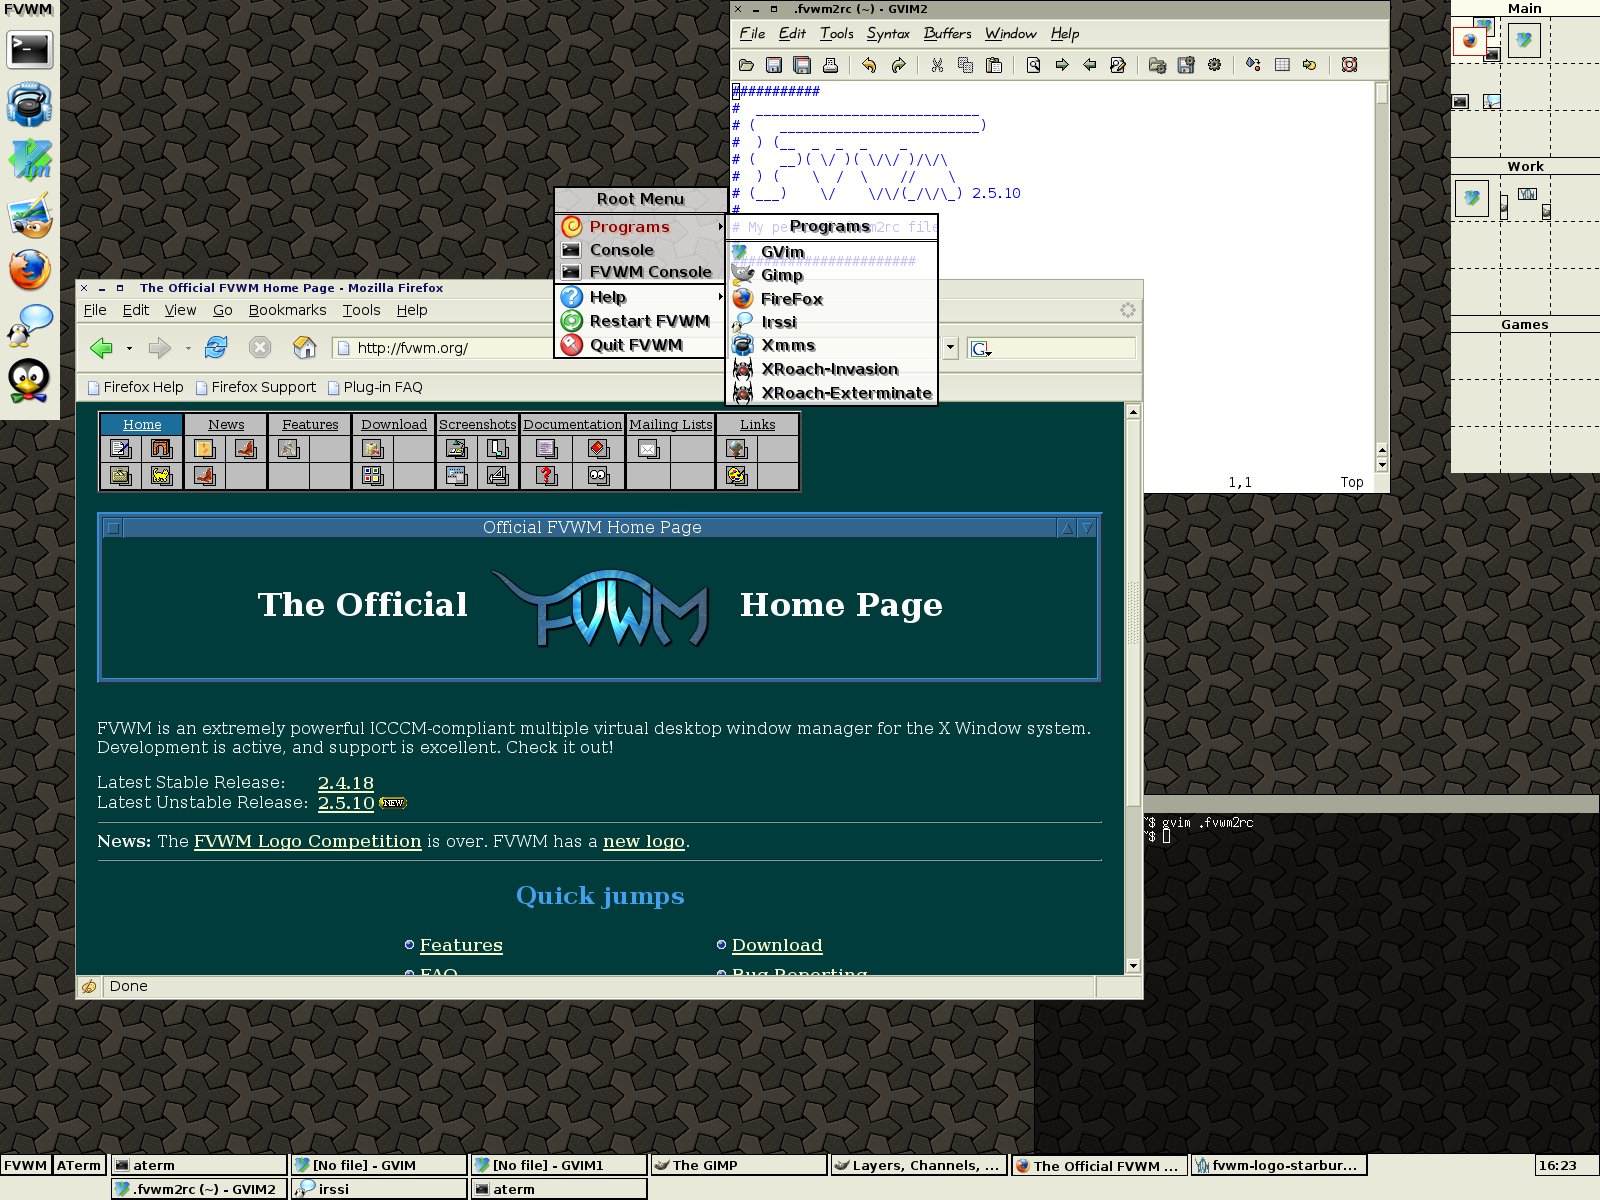
Task: Select XRoach-Exterminate in Programs submenu
Action: pos(832,393)
